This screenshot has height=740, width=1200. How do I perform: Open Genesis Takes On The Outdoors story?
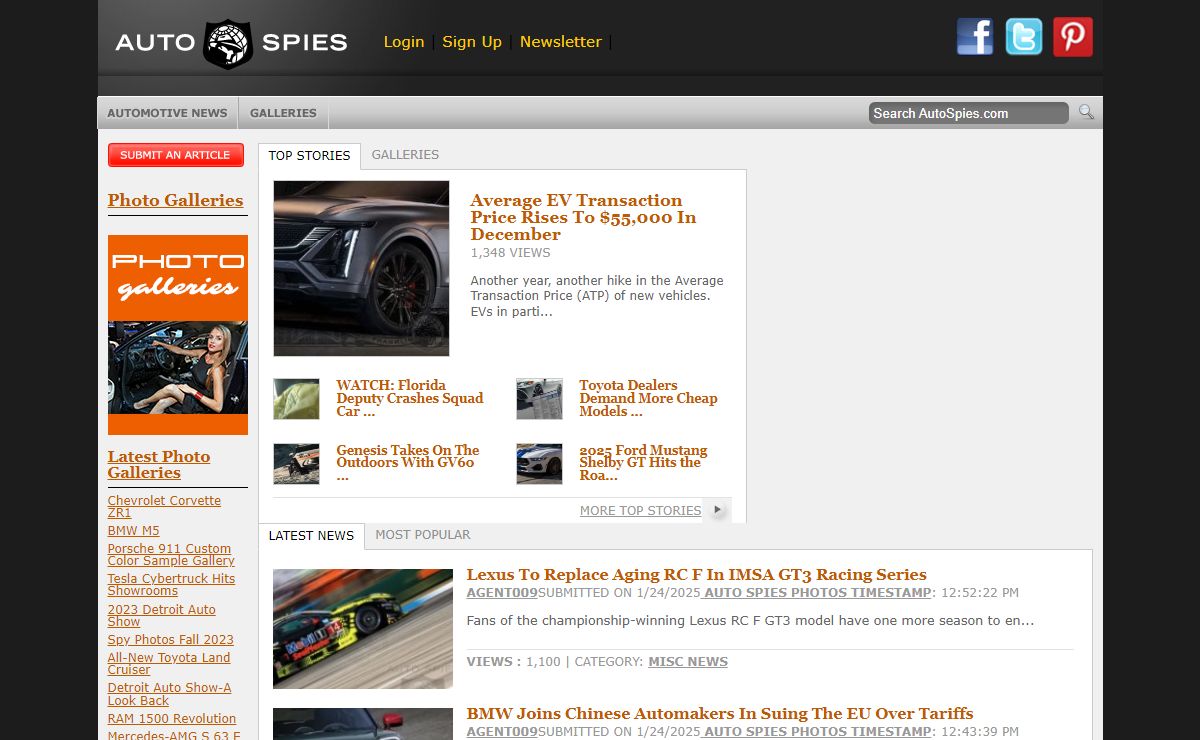(x=408, y=463)
